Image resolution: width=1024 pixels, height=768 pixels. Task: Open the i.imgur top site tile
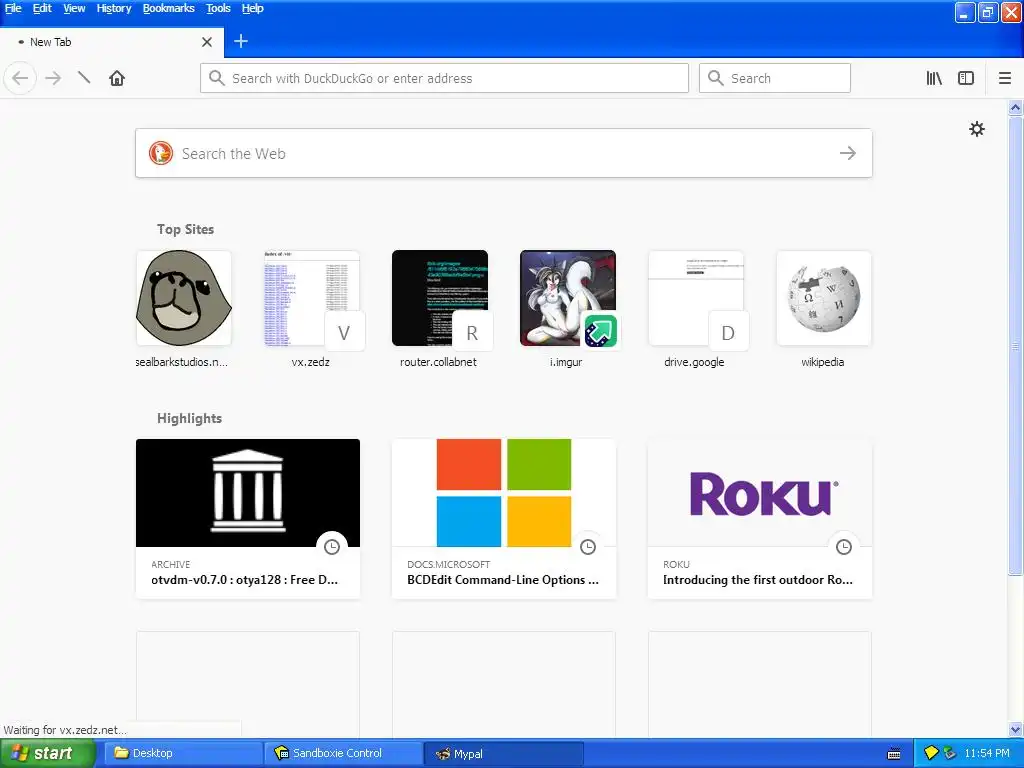[568, 298]
